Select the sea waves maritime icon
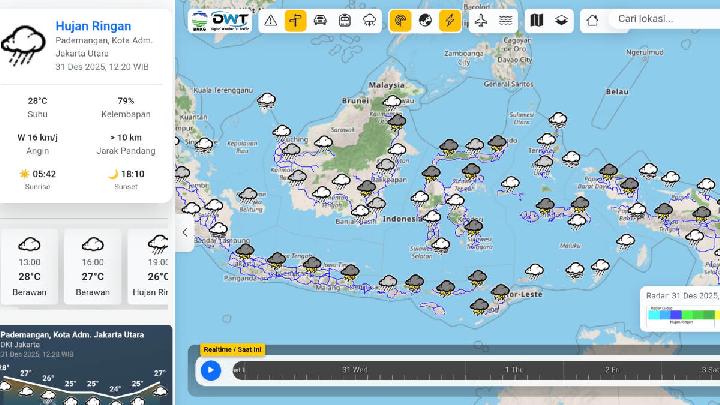The height and width of the screenshot is (405, 720). point(506,20)
